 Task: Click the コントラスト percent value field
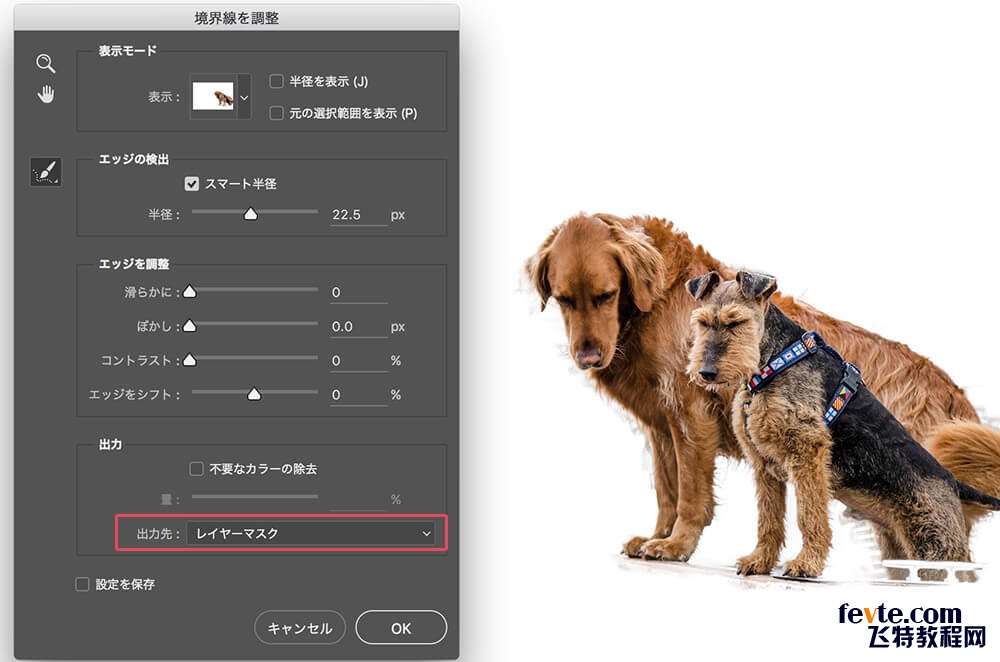358,361
